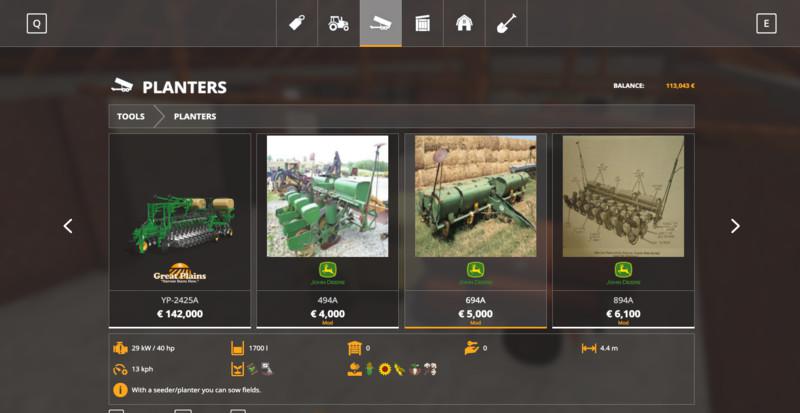Select the Tools trailer tab
Screen dimensions: 800x413
click(x=381, y=23)
